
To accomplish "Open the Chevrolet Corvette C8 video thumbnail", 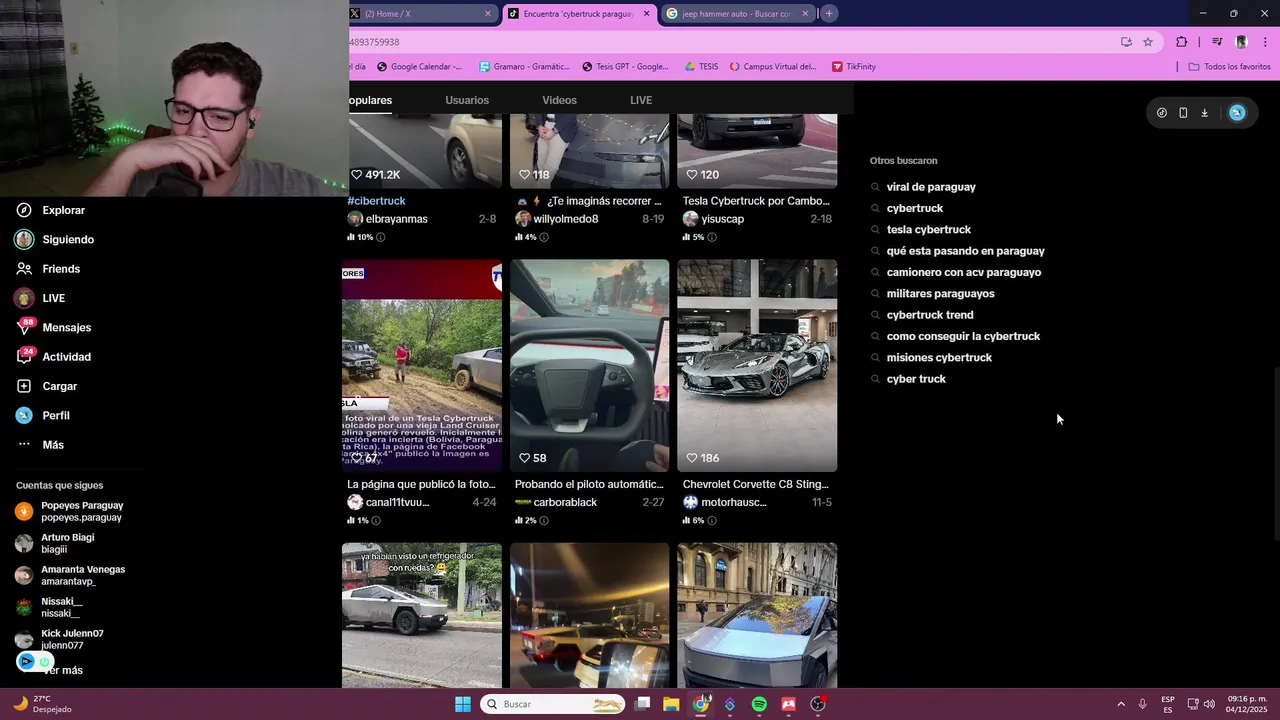I will pos(757,366).
